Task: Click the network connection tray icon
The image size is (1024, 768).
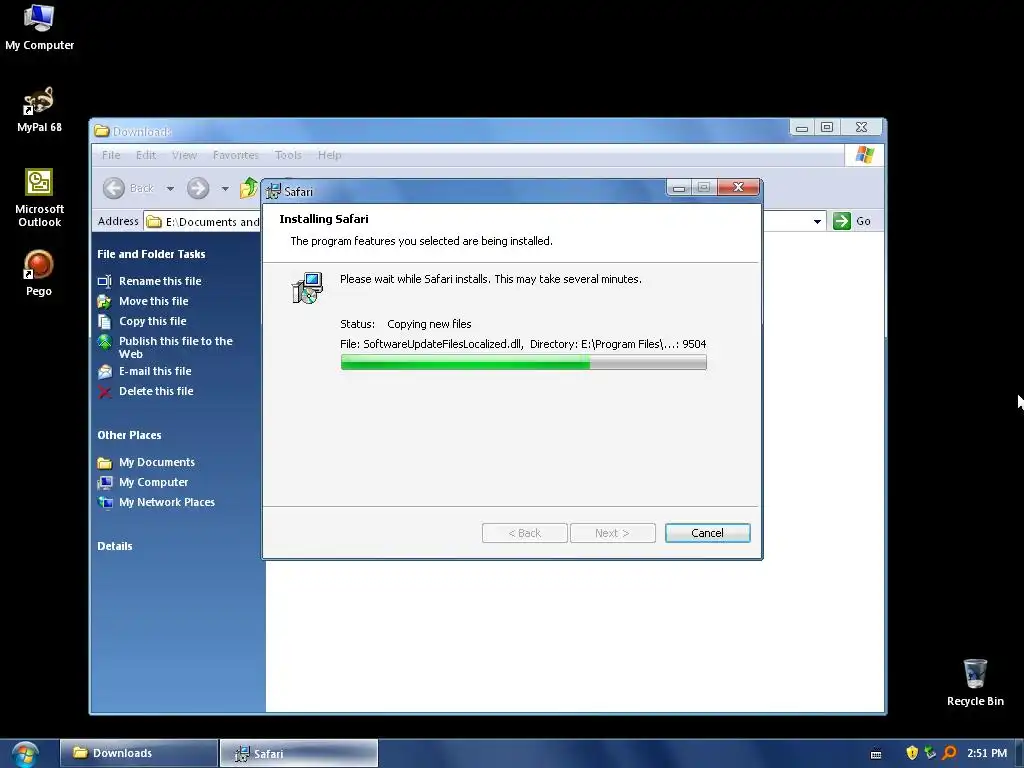Action: click(930, 753)
